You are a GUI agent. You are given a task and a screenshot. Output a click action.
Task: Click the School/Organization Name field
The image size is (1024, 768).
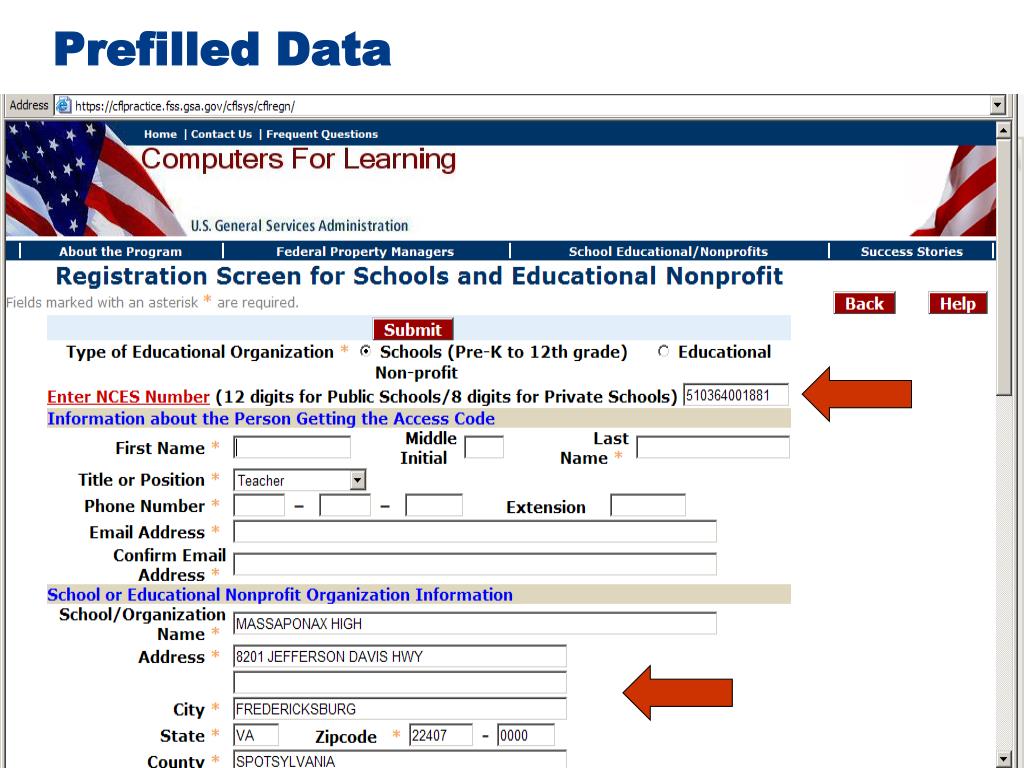[x=475, y=624]
